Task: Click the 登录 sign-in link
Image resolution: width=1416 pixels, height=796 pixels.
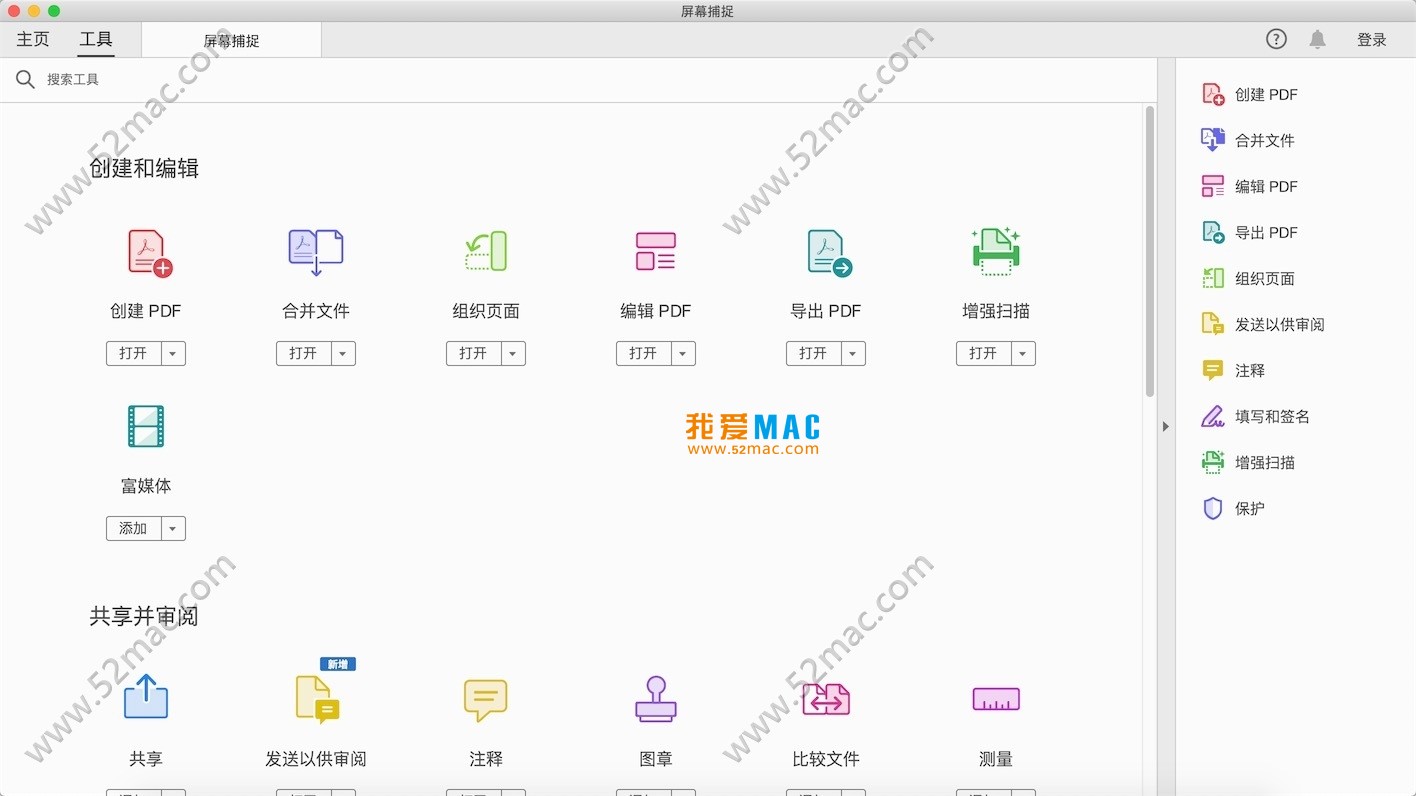Action: 1372,40
